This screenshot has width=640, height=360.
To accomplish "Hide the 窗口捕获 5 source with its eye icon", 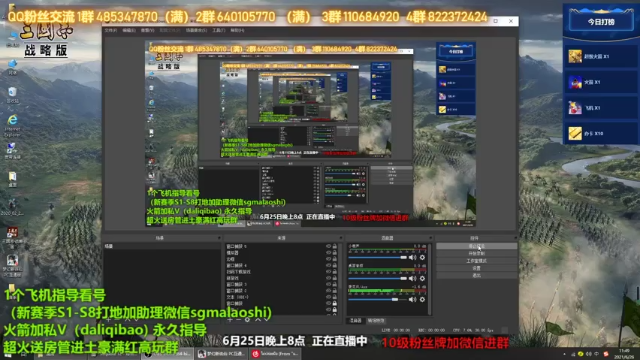I will [x=328, y=247].
